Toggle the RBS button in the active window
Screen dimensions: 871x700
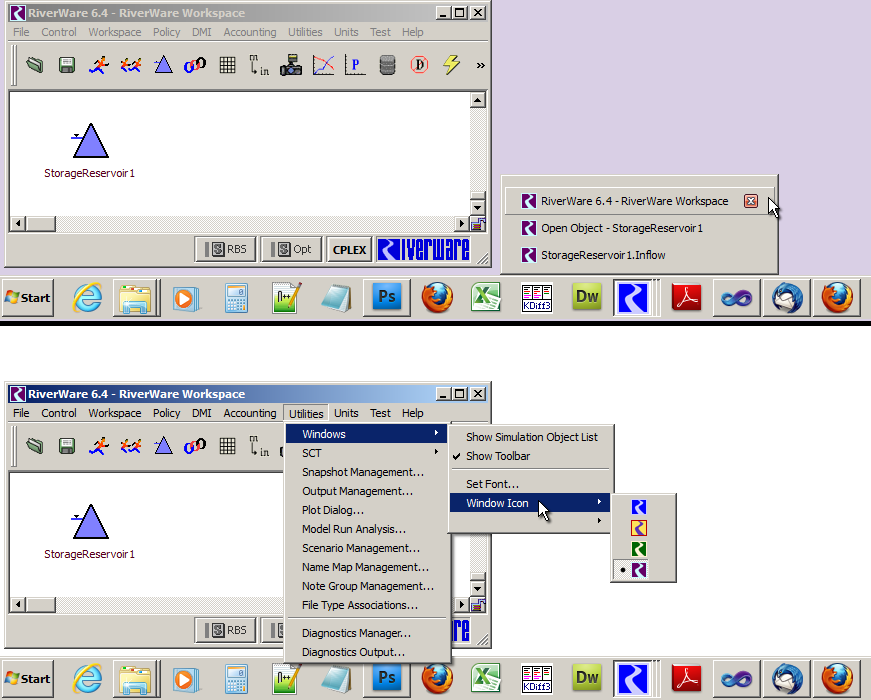coord(226,630)
